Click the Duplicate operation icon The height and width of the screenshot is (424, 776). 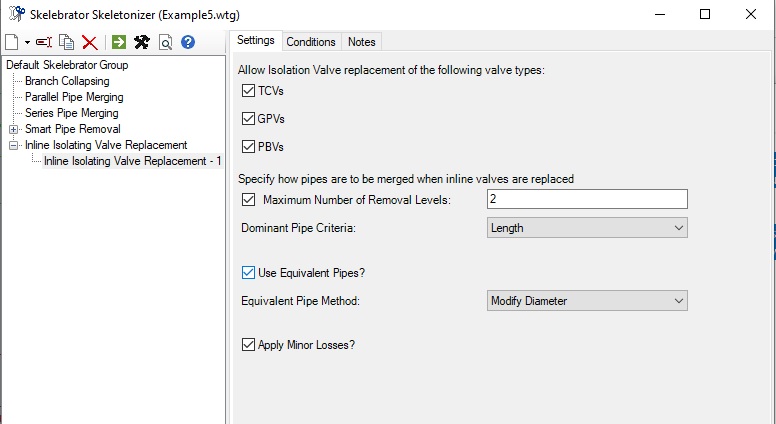(x=67, y=42)
